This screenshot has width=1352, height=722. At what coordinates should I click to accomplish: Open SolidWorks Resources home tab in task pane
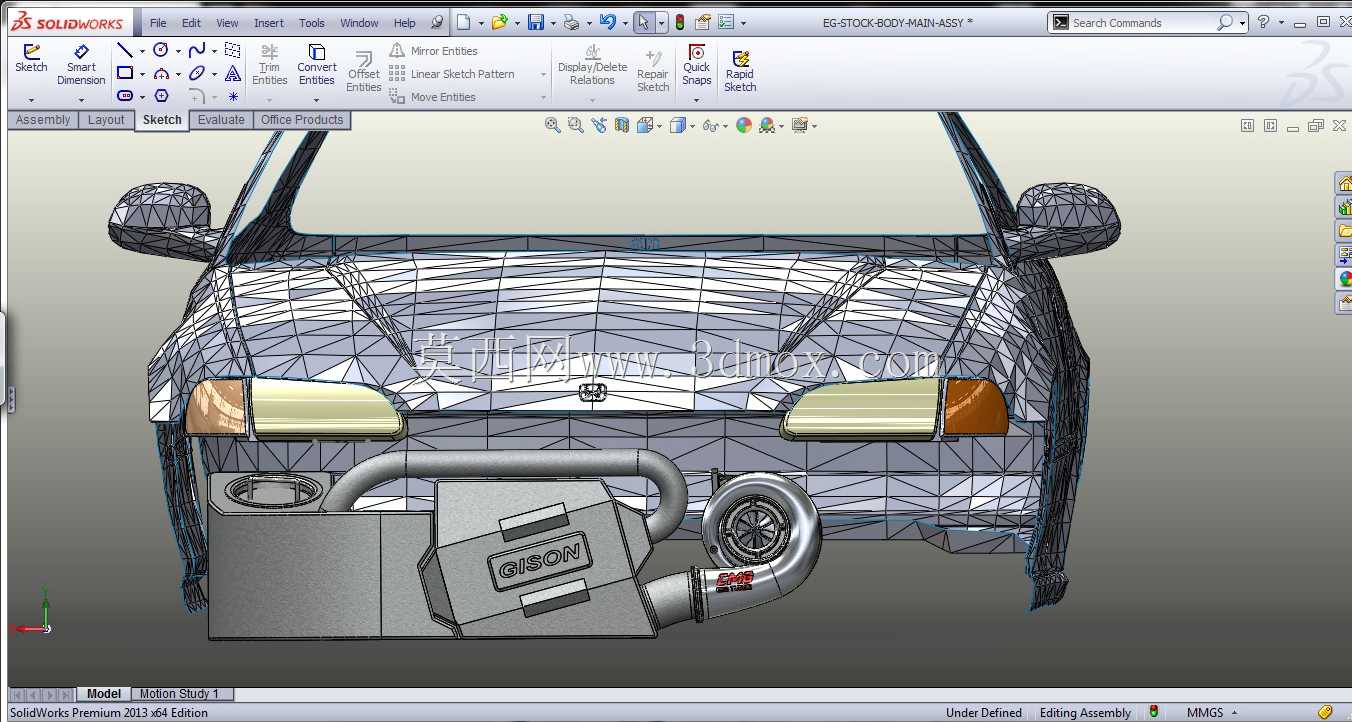click(1344, 183)
